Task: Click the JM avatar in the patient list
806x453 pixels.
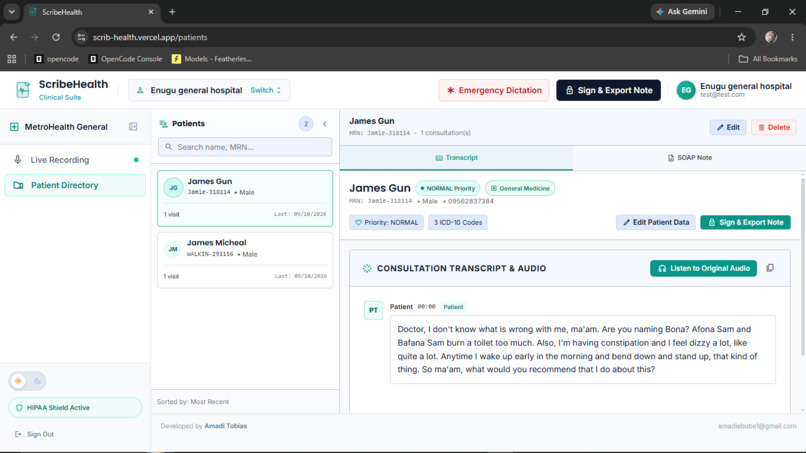Action: [x=173, y=249]
